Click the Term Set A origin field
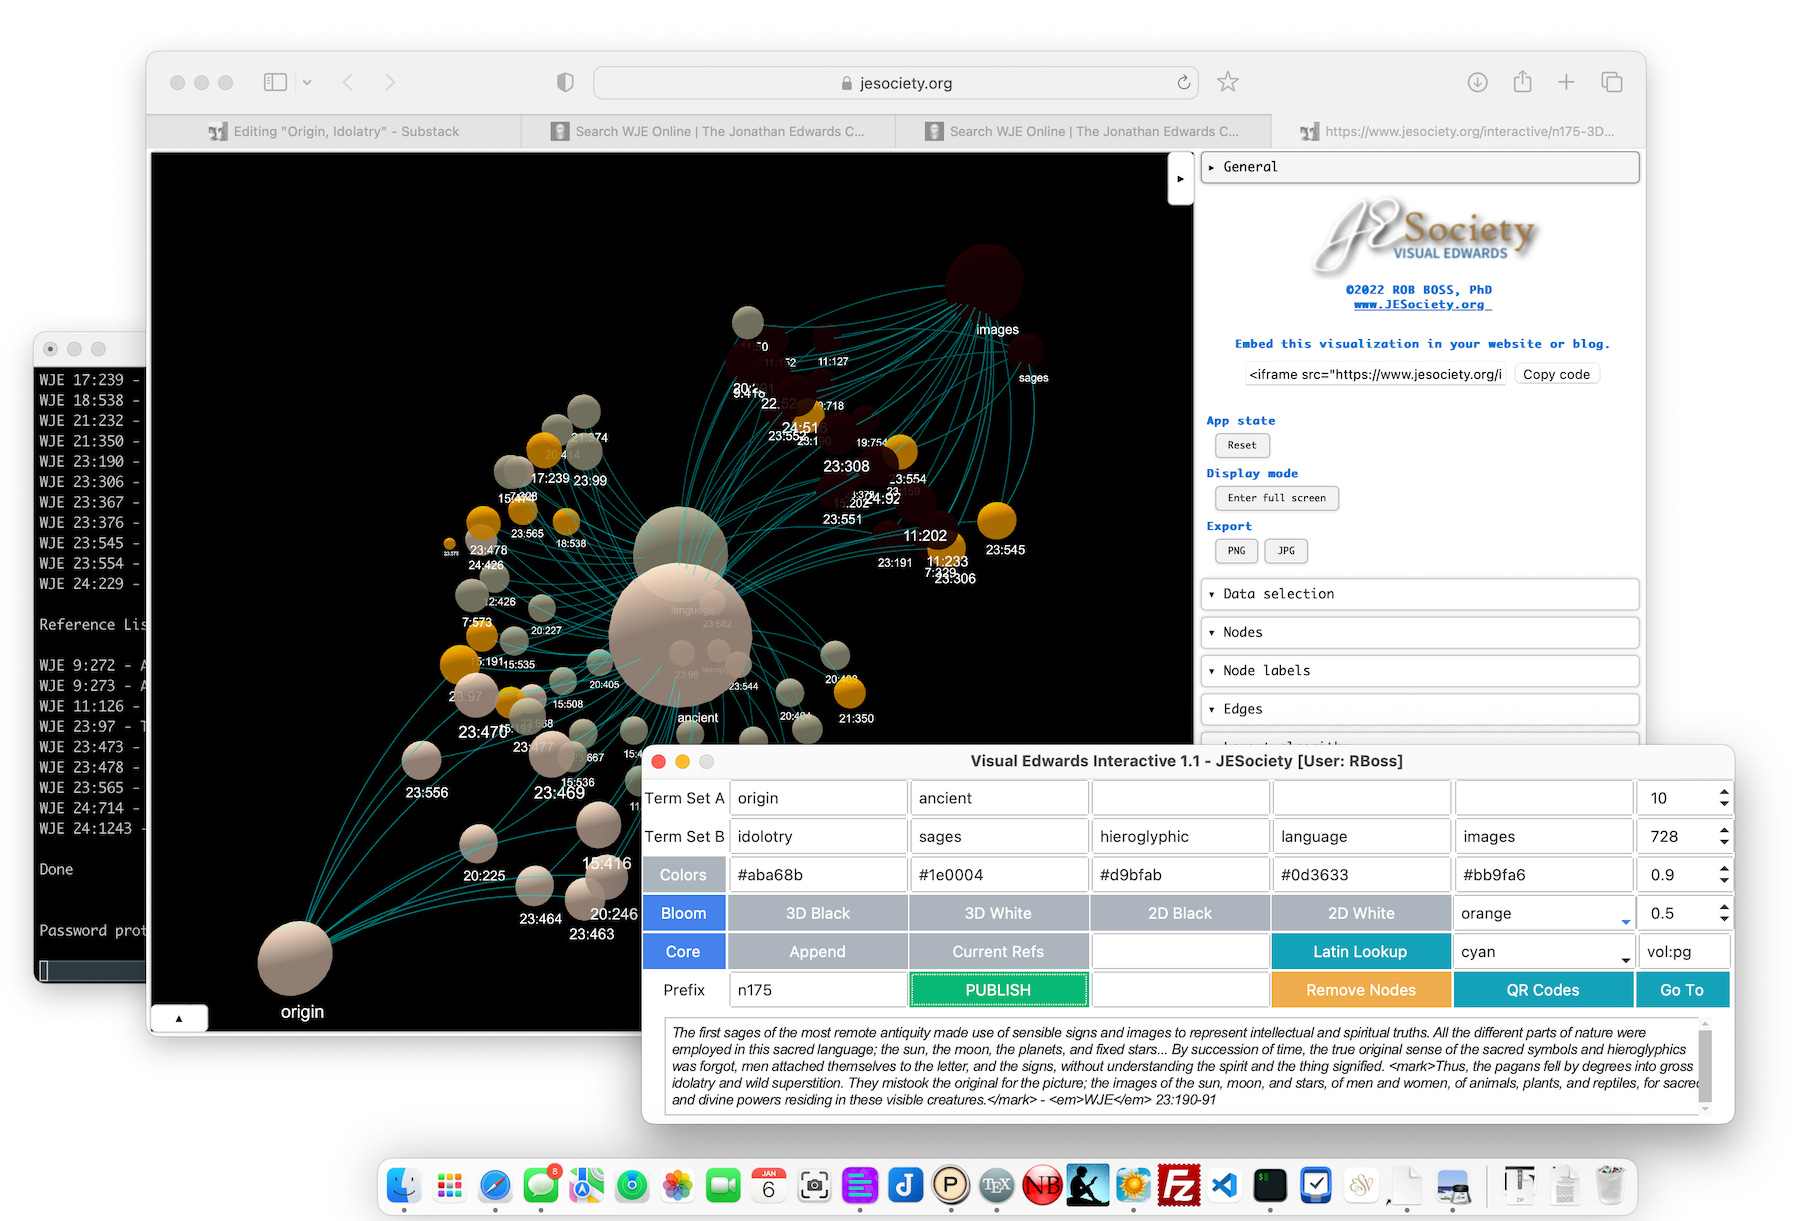Image resolution: width=1800 pixels, height=1221 pixels. coord(818,798)
